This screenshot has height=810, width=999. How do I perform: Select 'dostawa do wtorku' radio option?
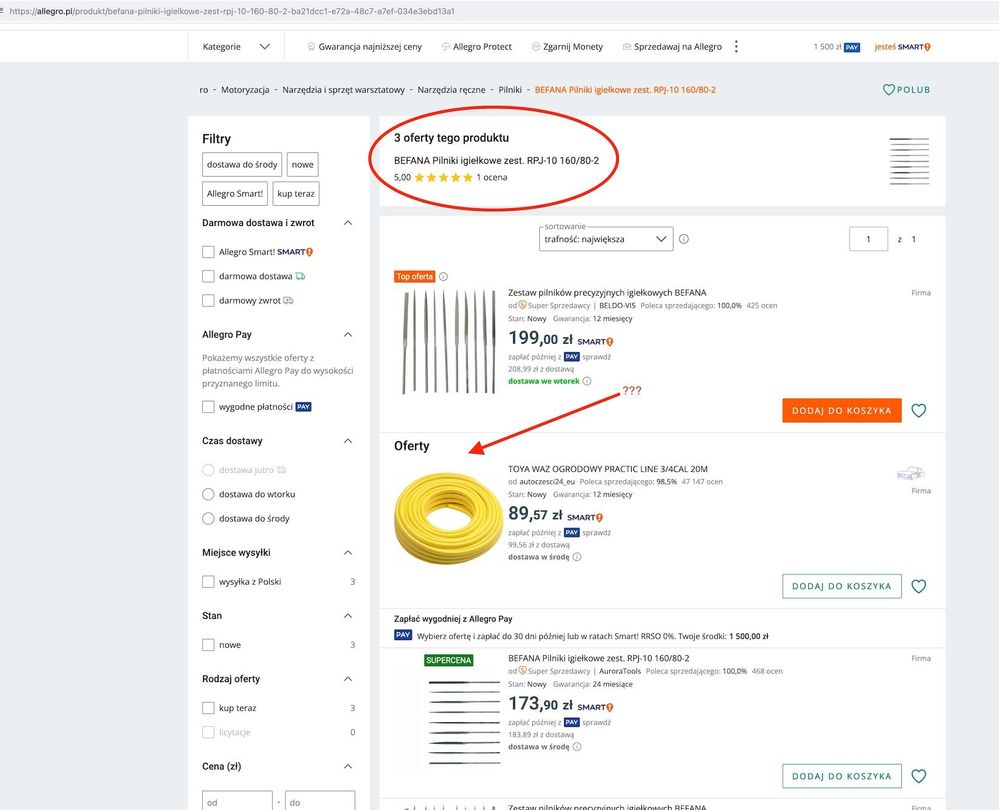[208, 494]
